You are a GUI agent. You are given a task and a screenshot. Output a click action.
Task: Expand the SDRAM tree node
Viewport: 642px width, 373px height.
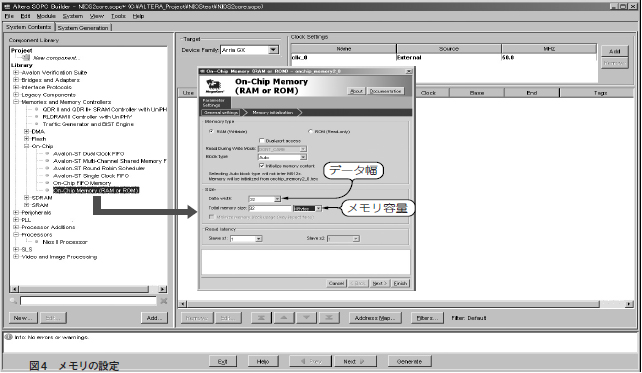[26, 198]
